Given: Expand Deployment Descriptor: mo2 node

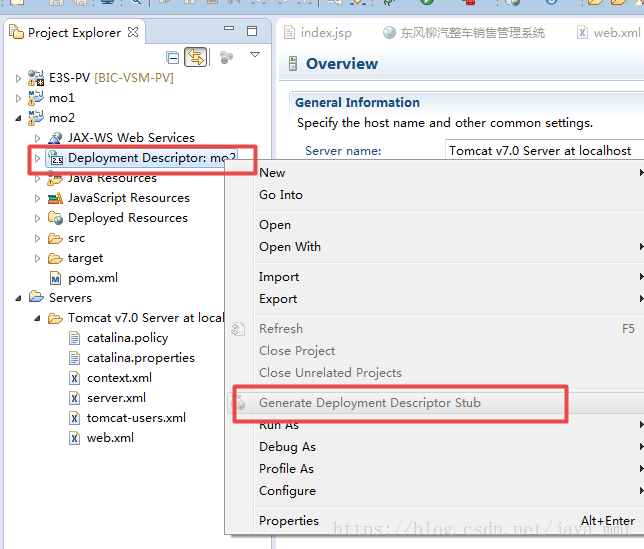Looking at the screenshot, I should coord(37,158).
